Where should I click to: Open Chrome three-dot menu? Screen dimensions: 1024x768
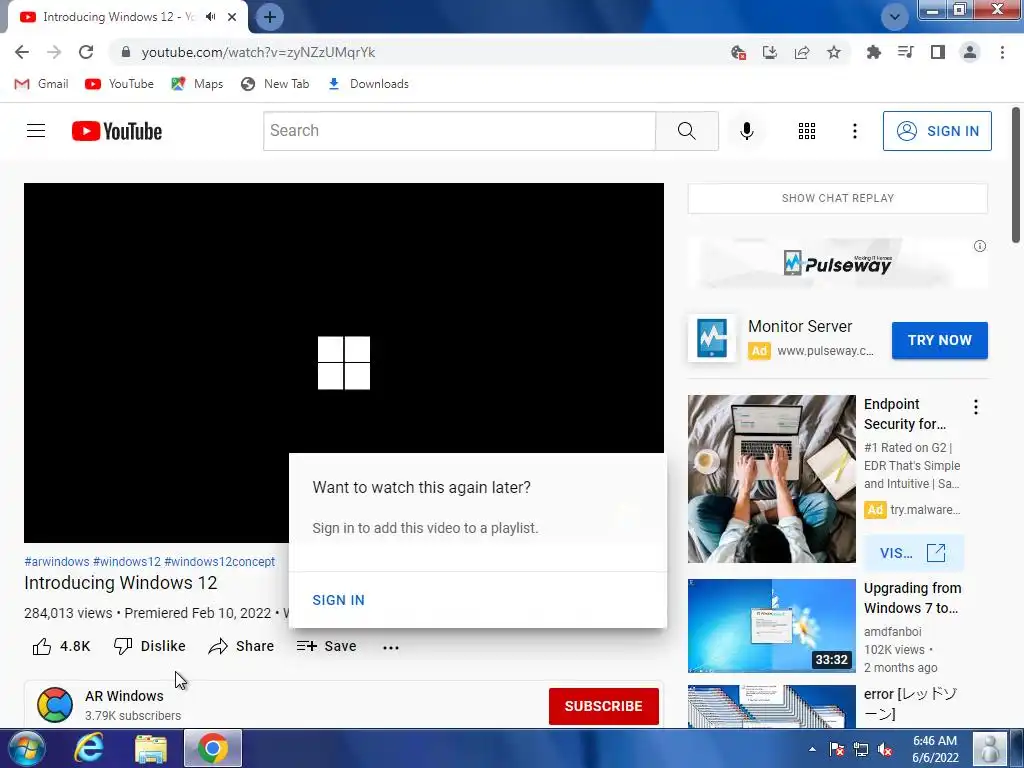pyautogui.click(x=1002, y=52)
